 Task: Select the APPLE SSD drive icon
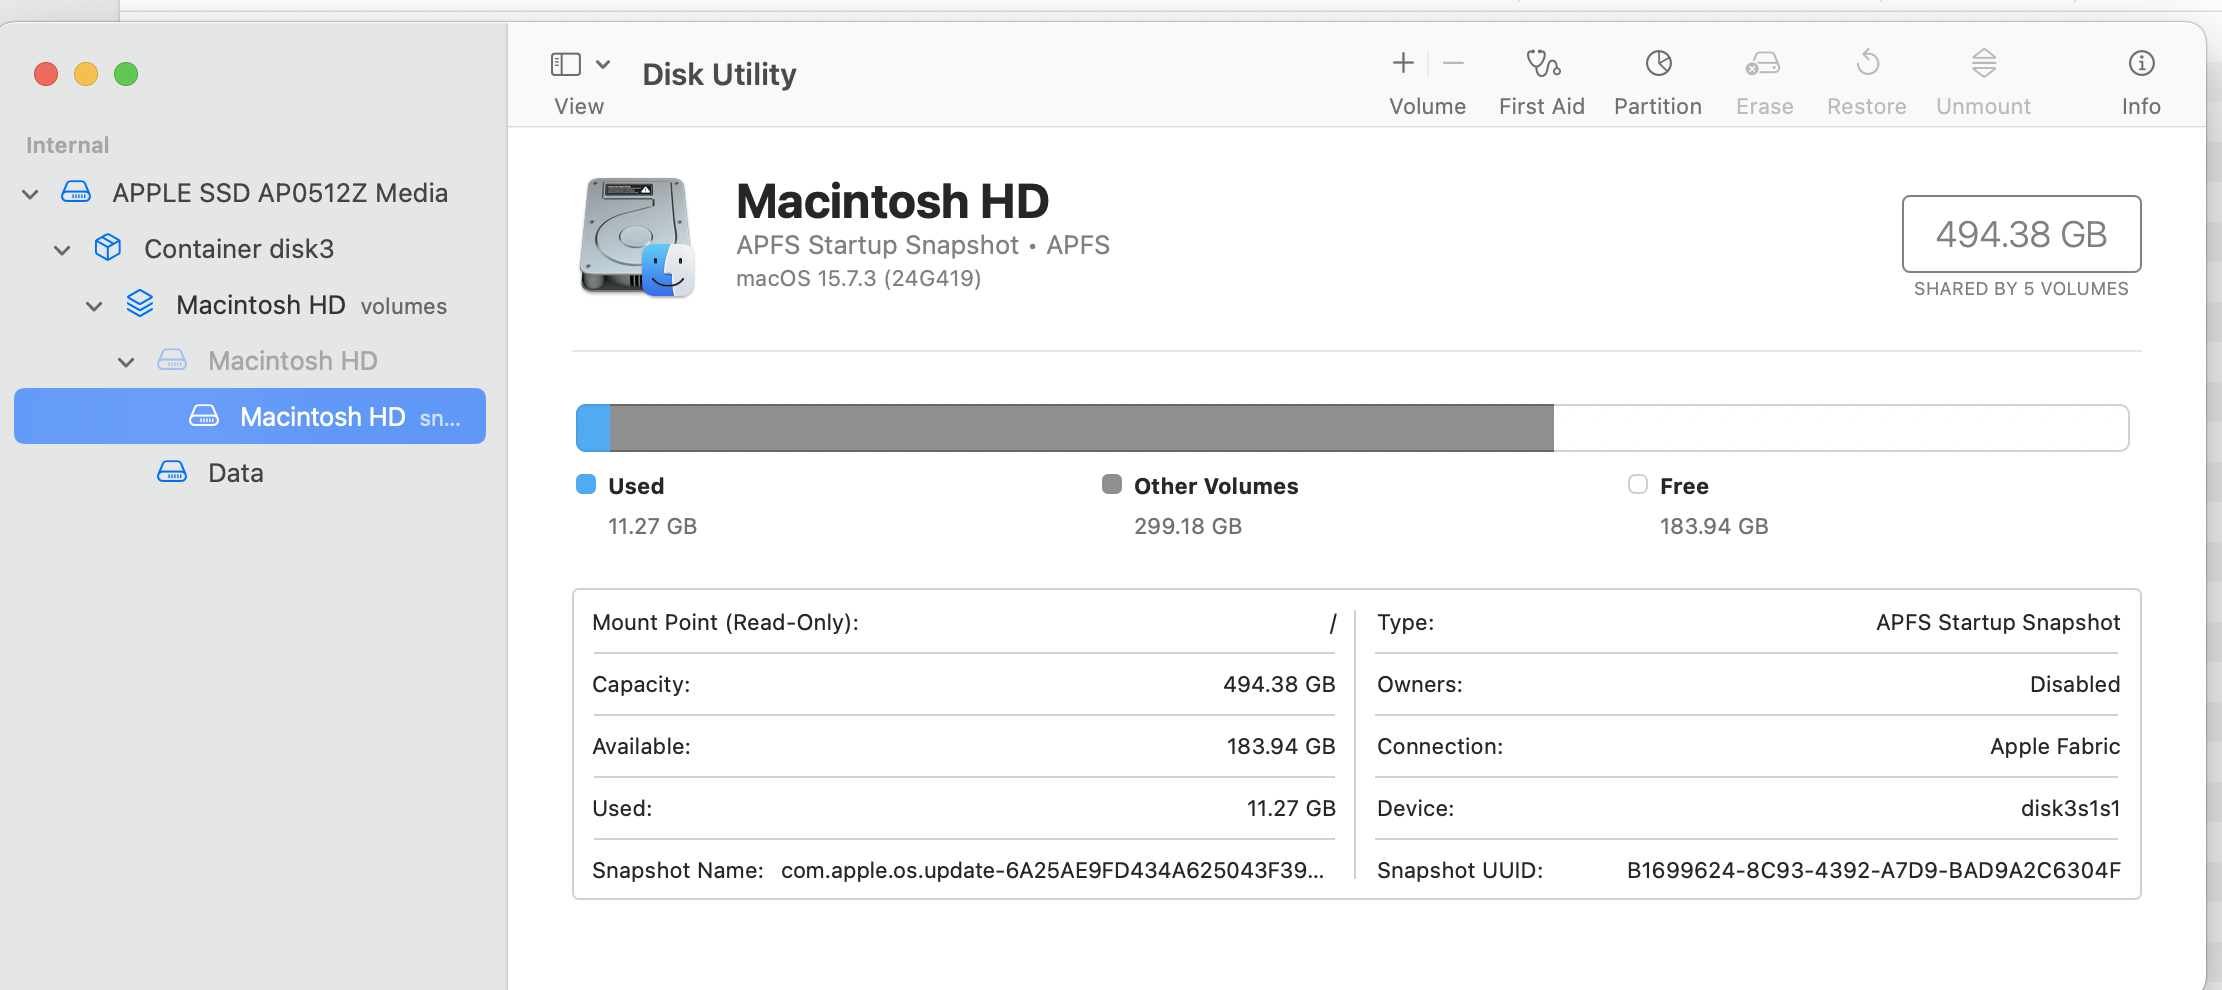[76, 191]
